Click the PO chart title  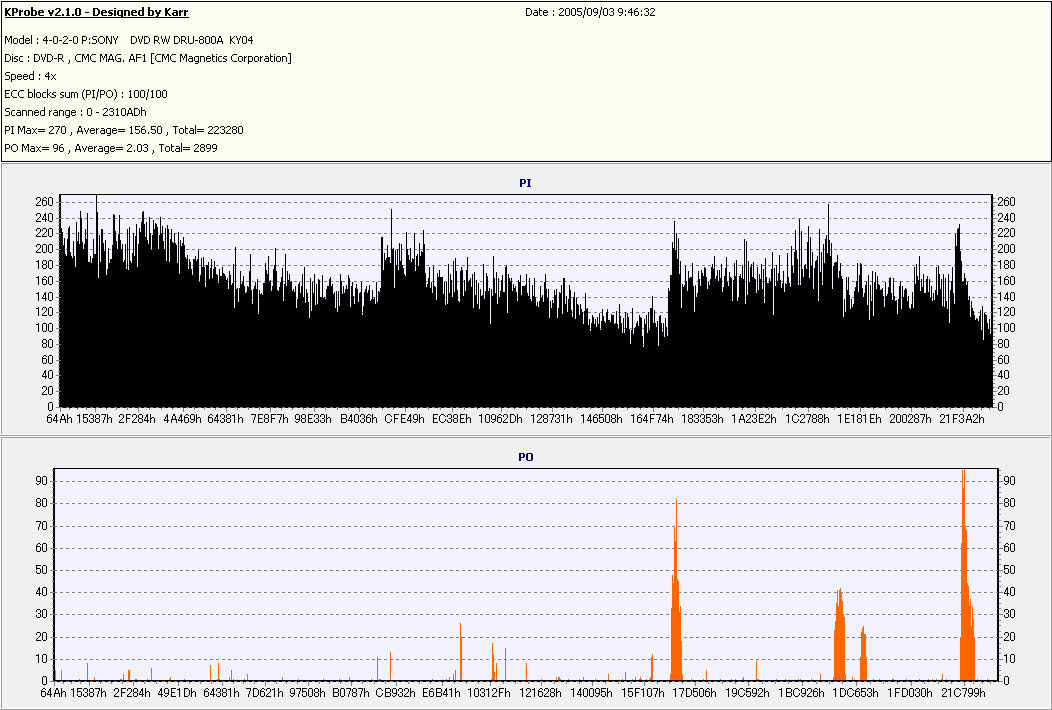pos(525,457)
